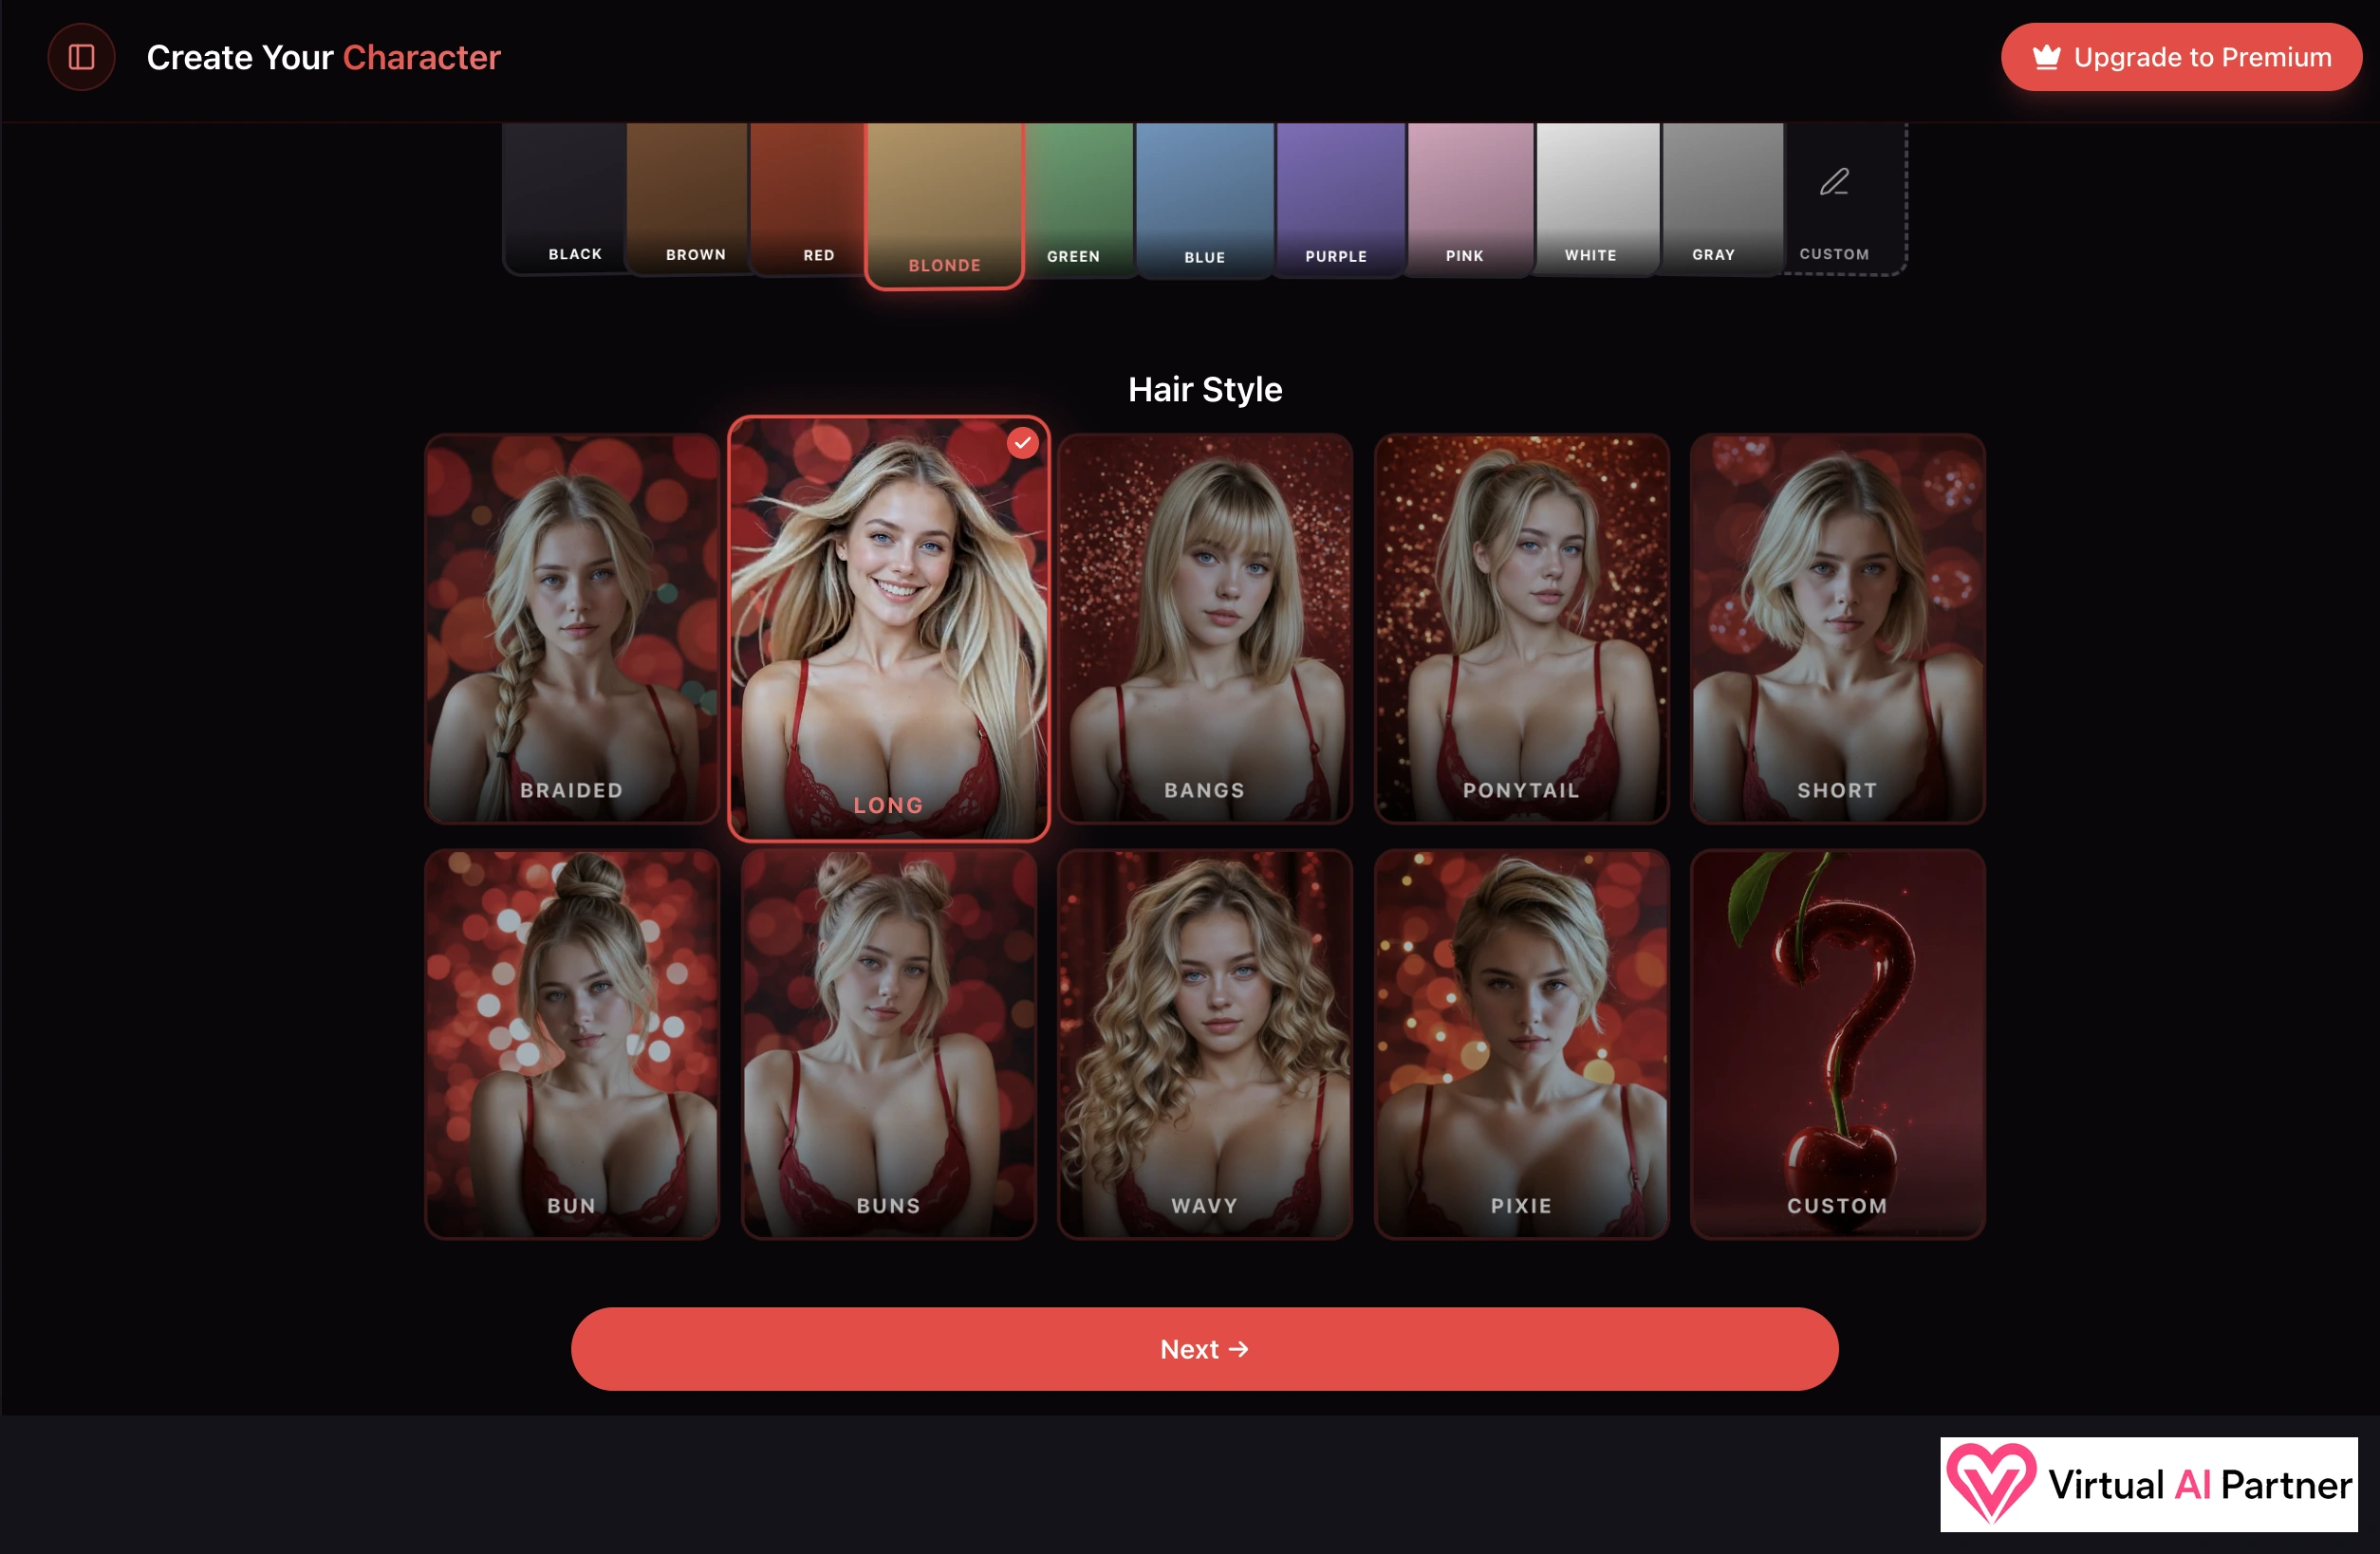Choose the Wavy hair style card
Viewport: 2380px width, 1554px height.
pyautogui.click(x=1205, y=1044)
